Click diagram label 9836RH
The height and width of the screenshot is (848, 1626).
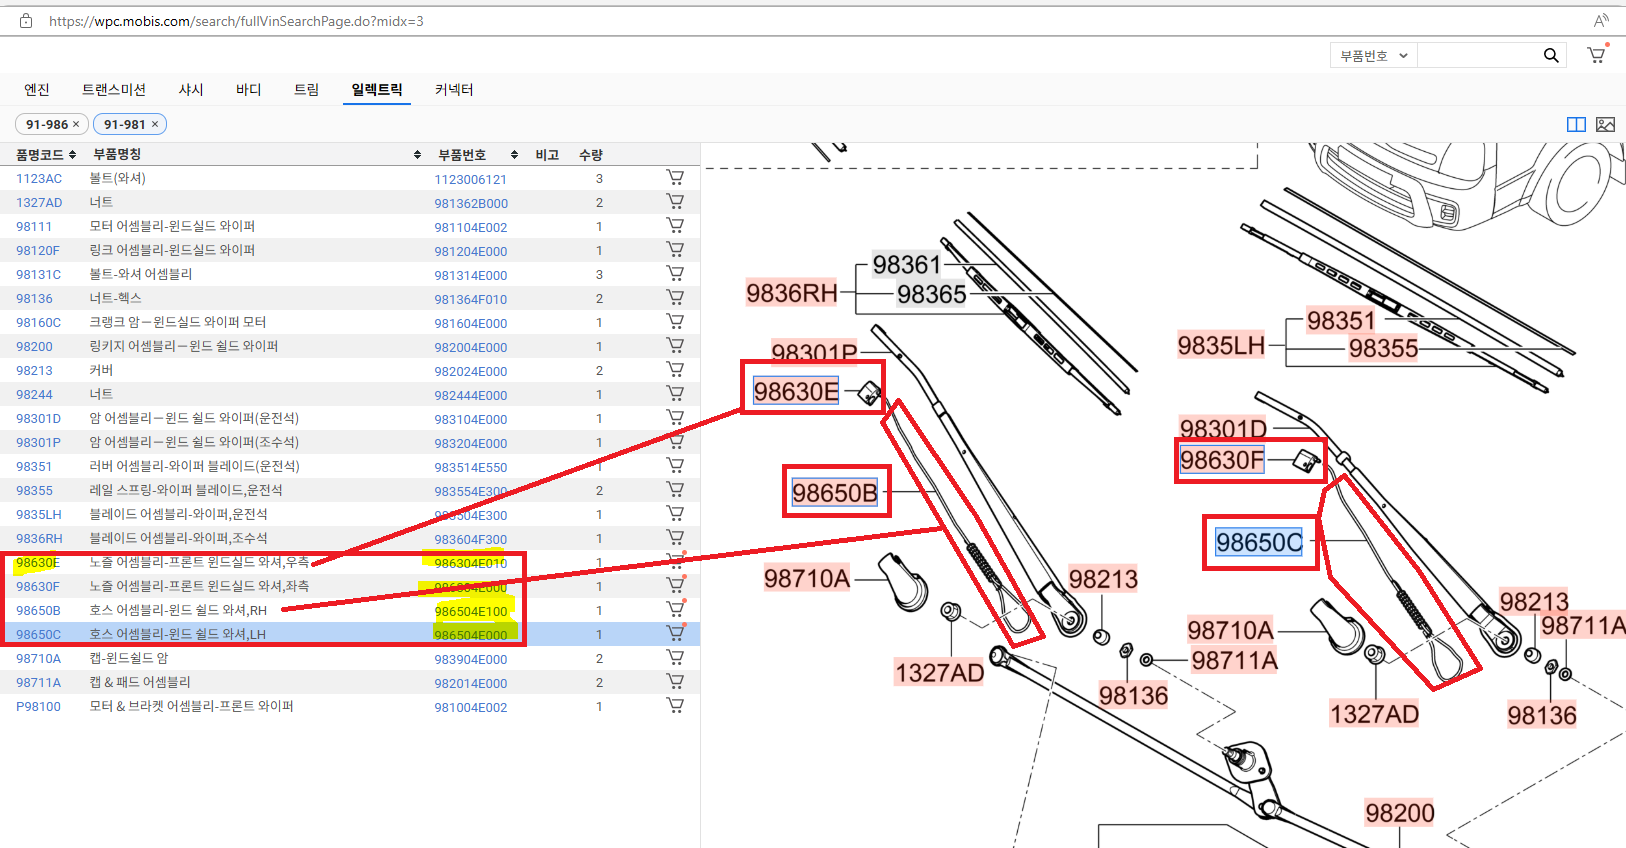pos(792,293)
